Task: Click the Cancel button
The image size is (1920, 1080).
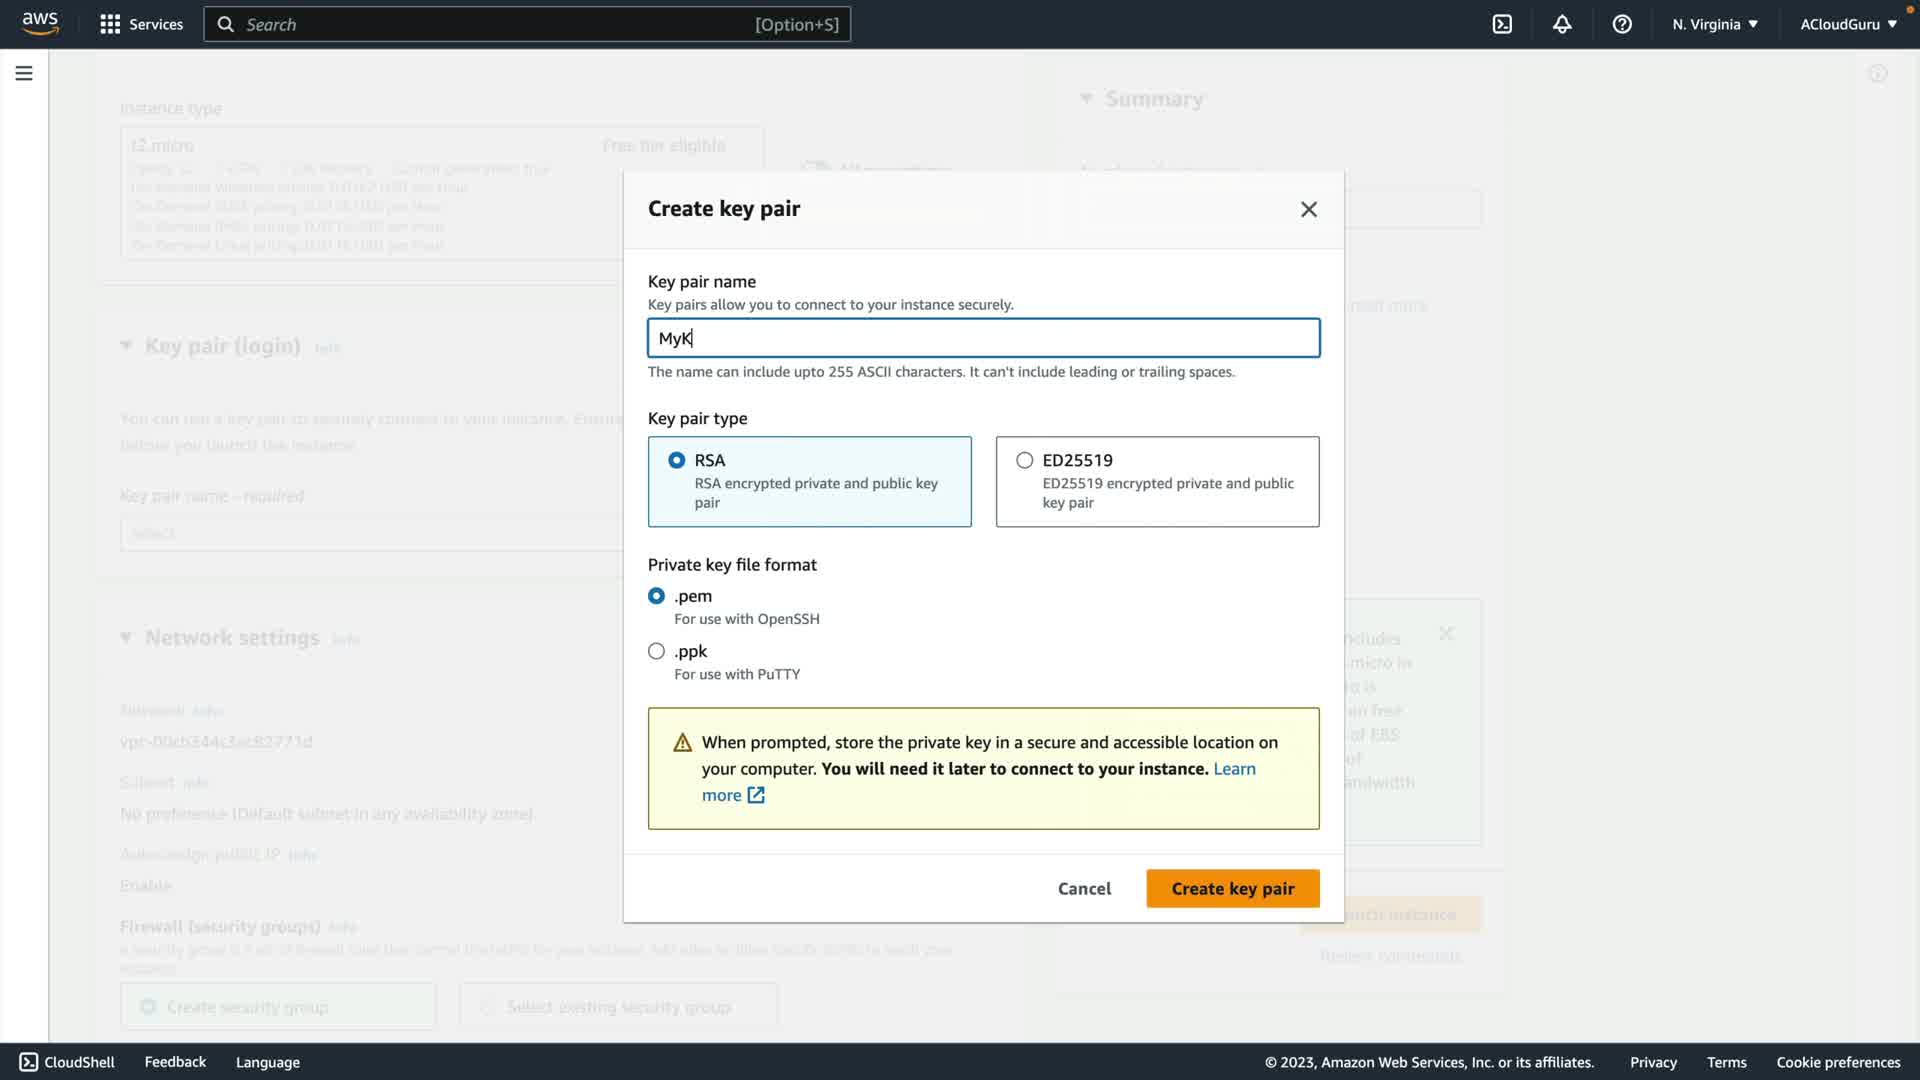Action: pos(1084,888)
